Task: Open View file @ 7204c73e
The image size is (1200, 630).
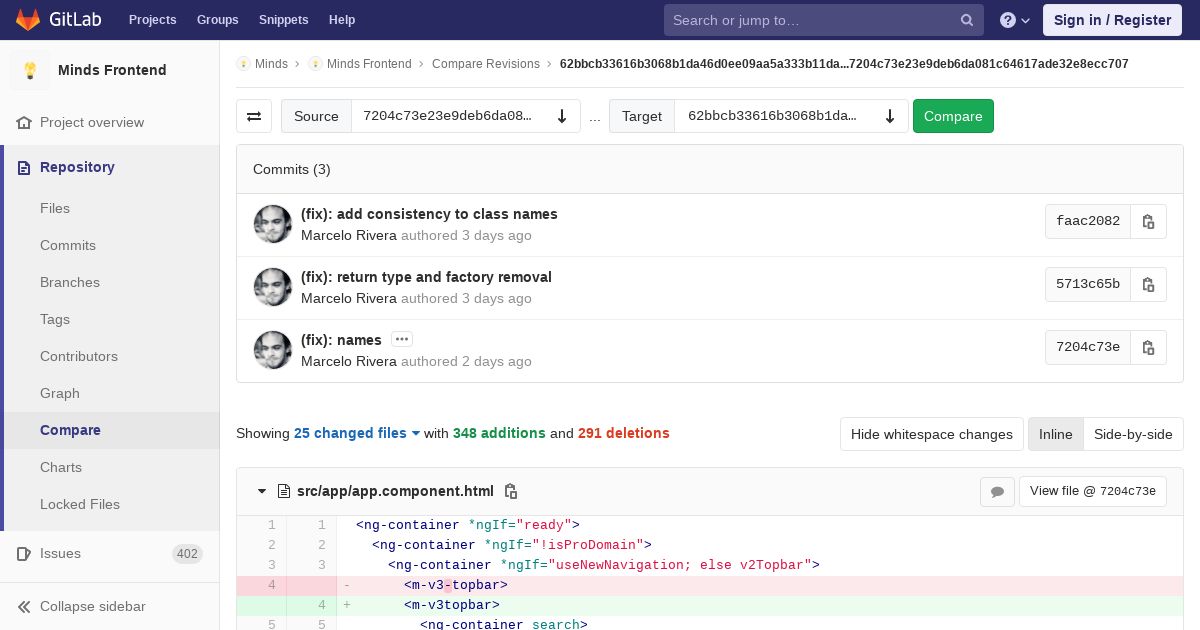Action: (1092, 491)
